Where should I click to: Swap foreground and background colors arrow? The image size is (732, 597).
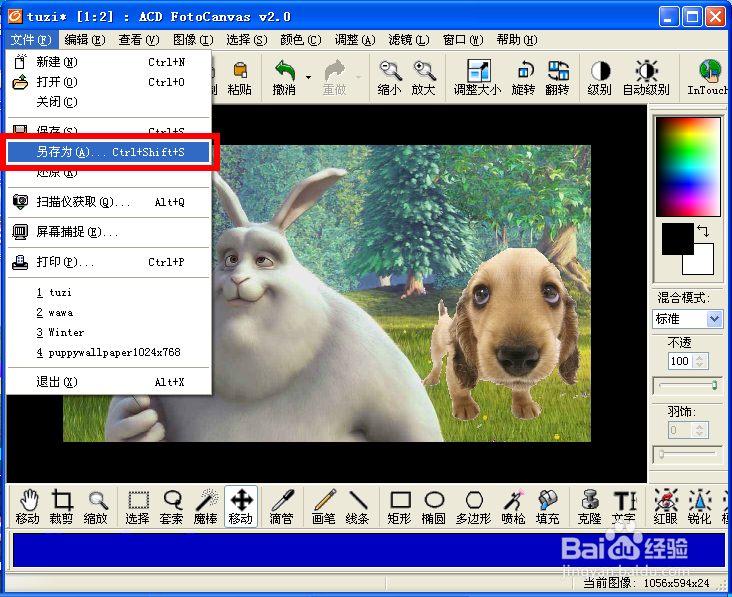click(x=704, y=231)
